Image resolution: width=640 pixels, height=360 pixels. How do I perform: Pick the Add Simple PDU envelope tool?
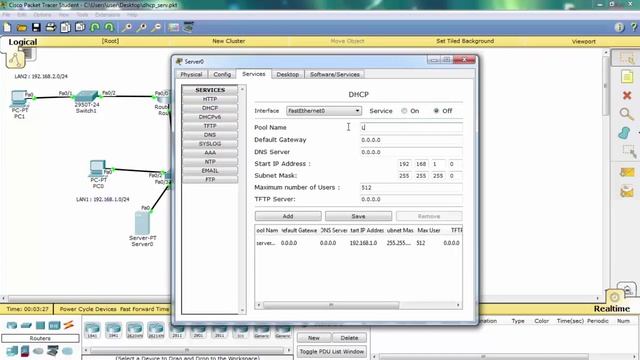click(627, 172)
